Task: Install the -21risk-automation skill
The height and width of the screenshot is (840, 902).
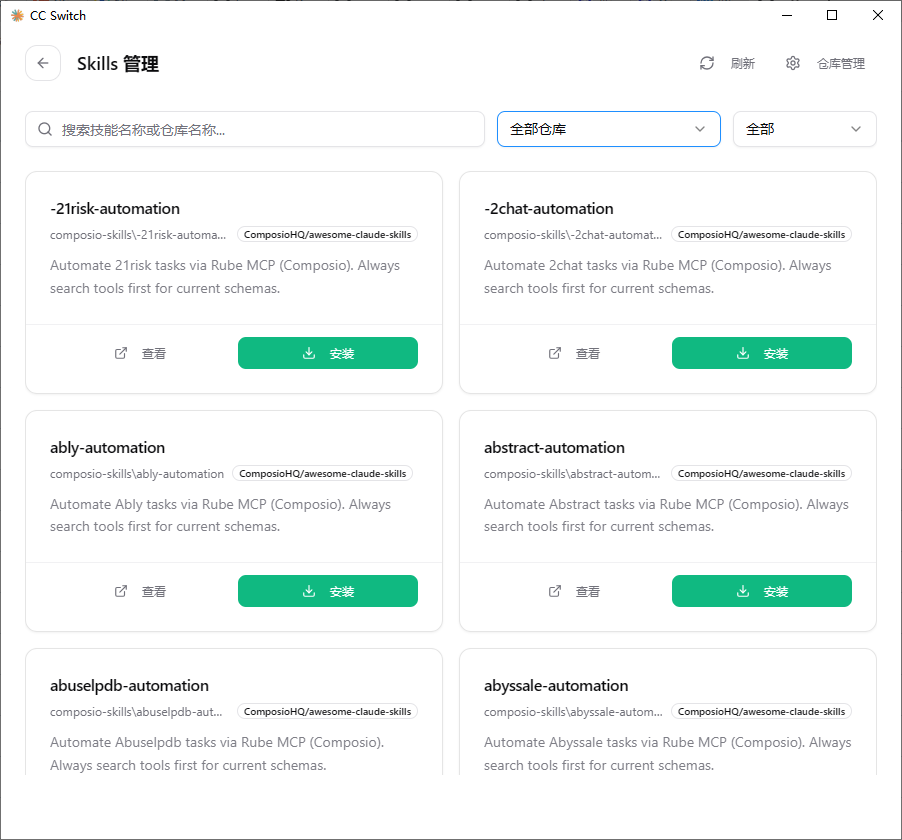Action: pyautogui.click(x=327, y=353)
